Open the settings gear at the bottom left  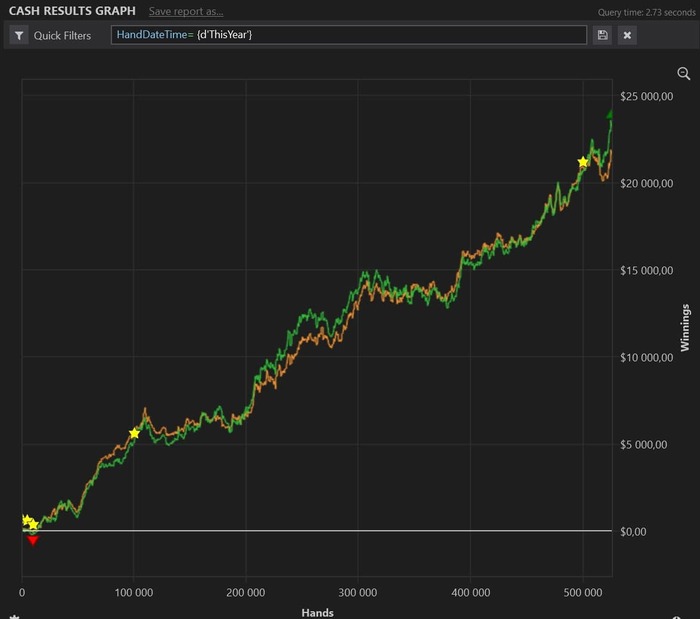[14, 616]
